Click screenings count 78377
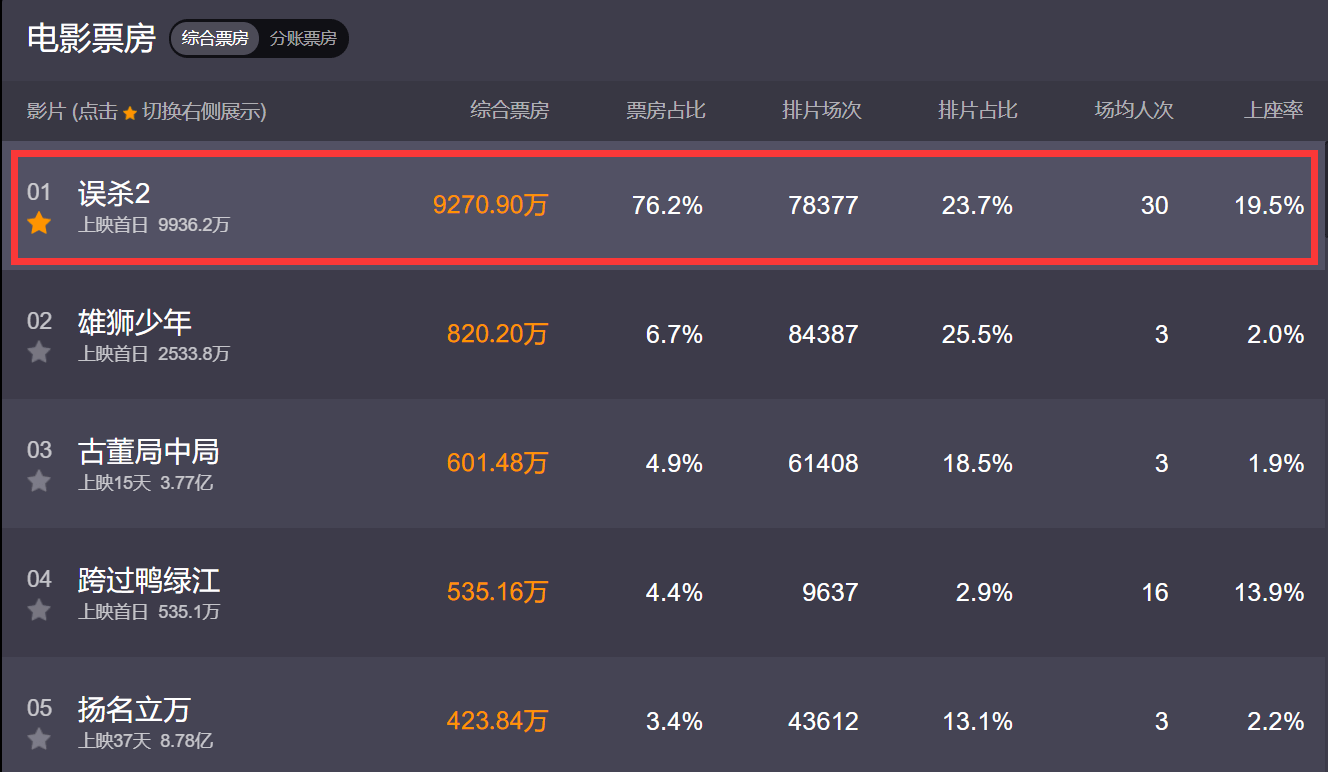Viewport: 1328px width, 772px height. (x=824, y=206)
